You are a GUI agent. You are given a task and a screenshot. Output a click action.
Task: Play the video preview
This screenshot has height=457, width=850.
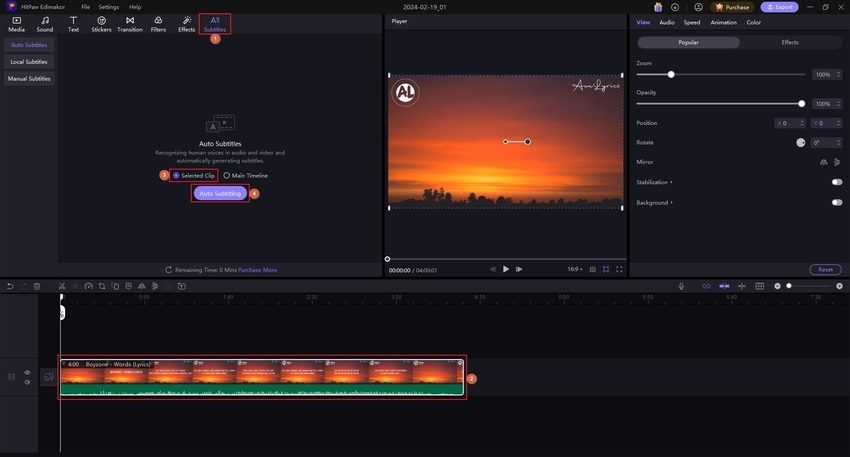pyautogui.click(x=506, y=269)
